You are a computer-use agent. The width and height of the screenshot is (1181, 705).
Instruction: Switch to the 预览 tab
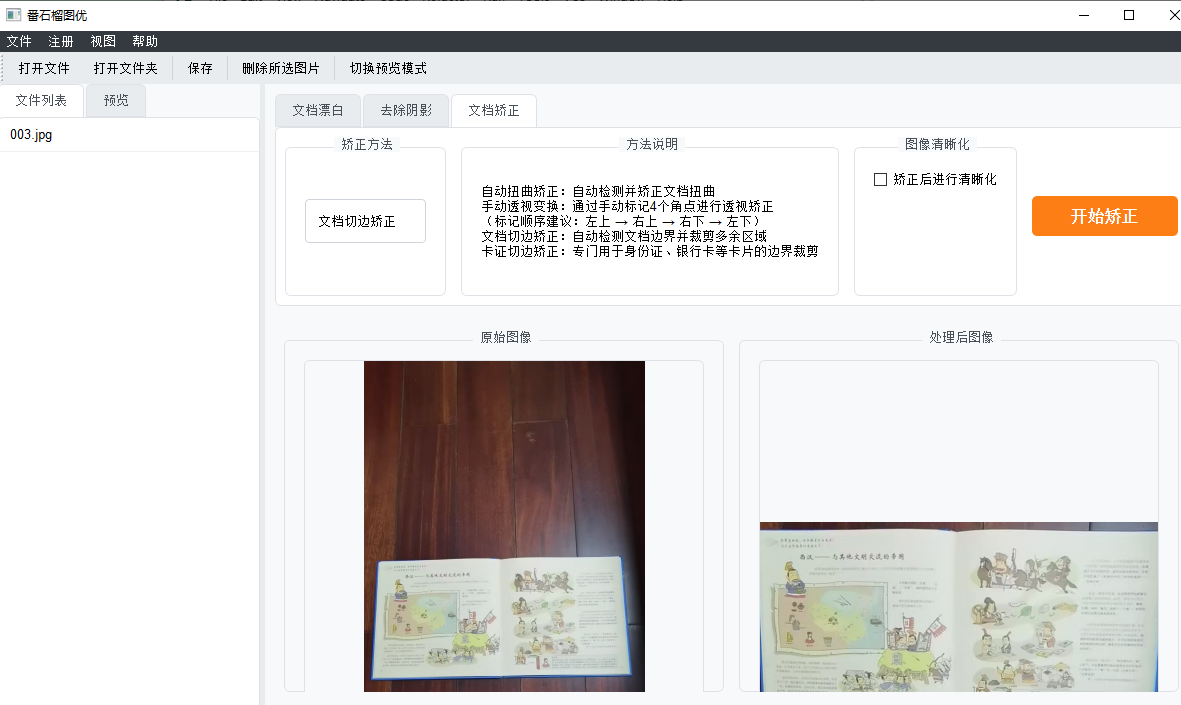point(115,100)
